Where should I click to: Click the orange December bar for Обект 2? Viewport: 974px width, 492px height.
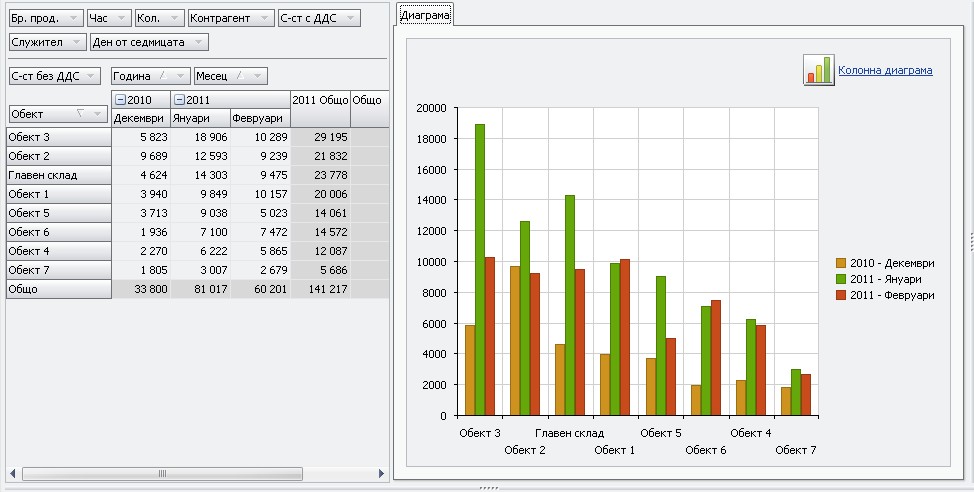[x=515, y=340]
